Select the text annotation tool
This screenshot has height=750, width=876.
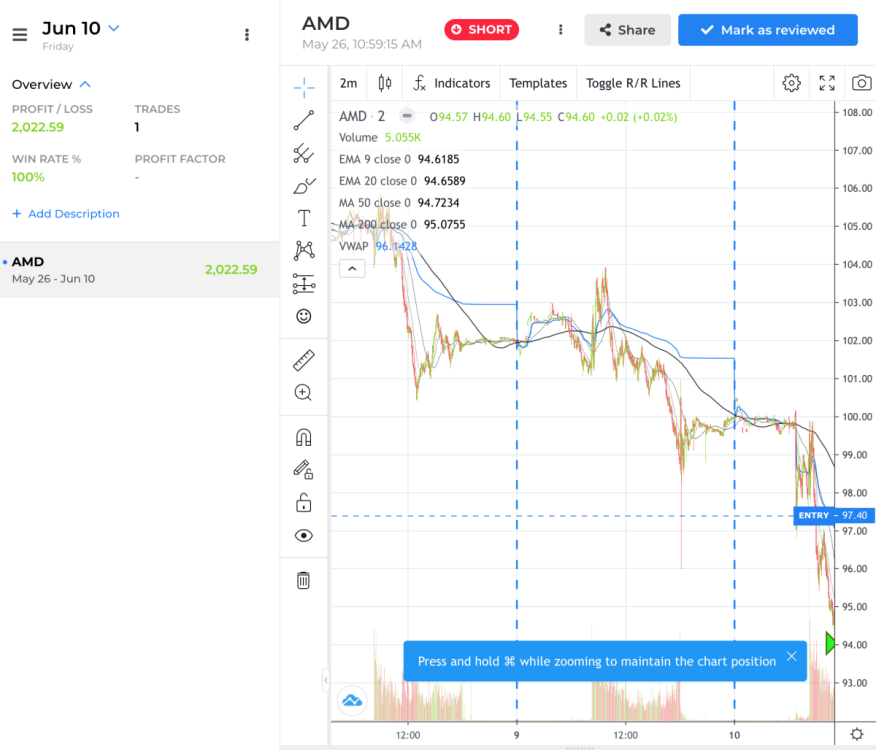304,218
